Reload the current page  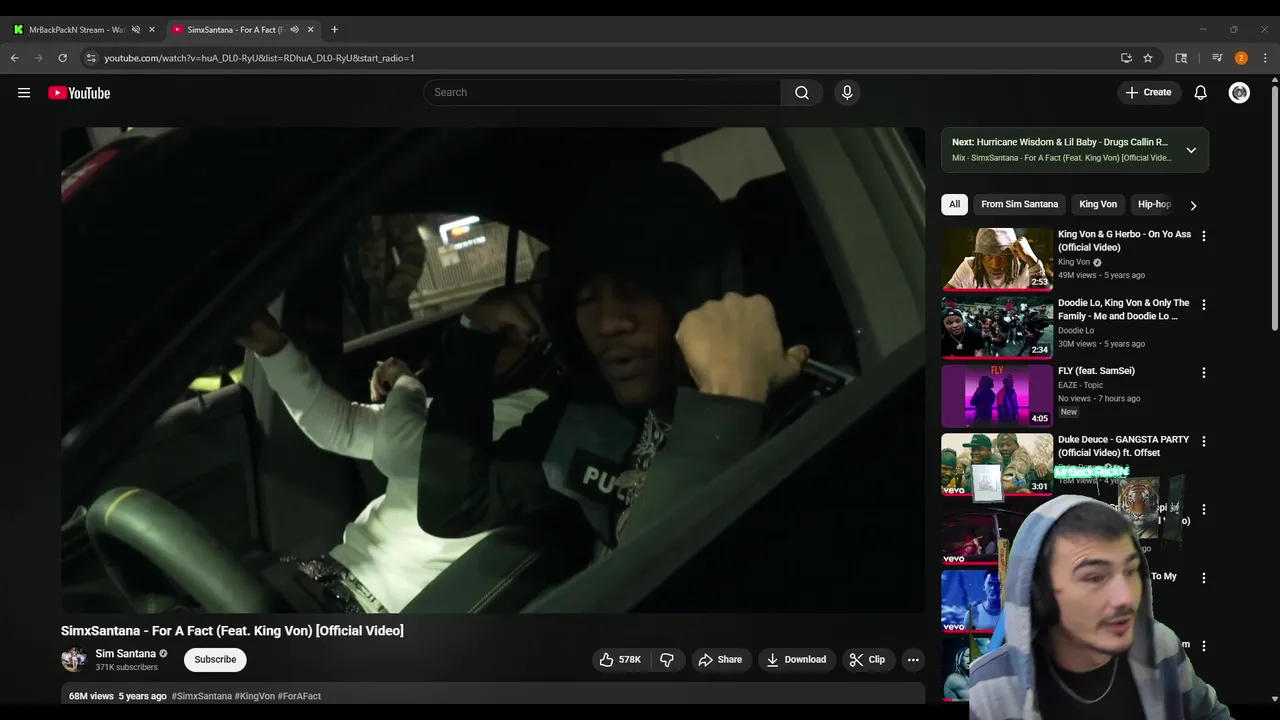62,58
